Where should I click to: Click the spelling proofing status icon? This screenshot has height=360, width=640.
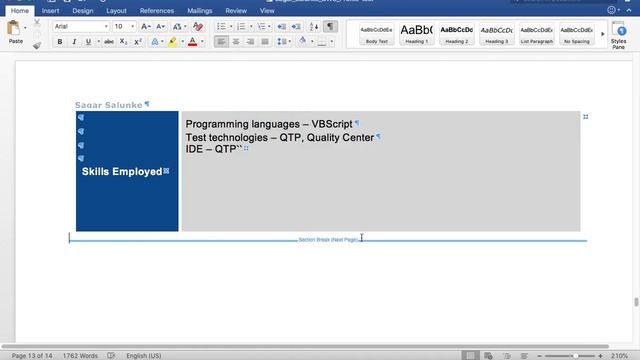[111, 356]
